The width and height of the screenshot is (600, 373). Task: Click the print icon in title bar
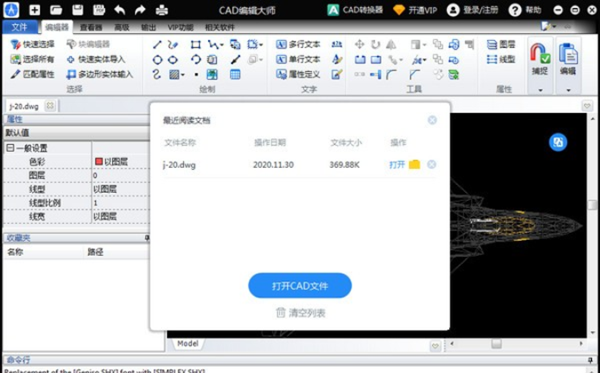coord(162,10)
